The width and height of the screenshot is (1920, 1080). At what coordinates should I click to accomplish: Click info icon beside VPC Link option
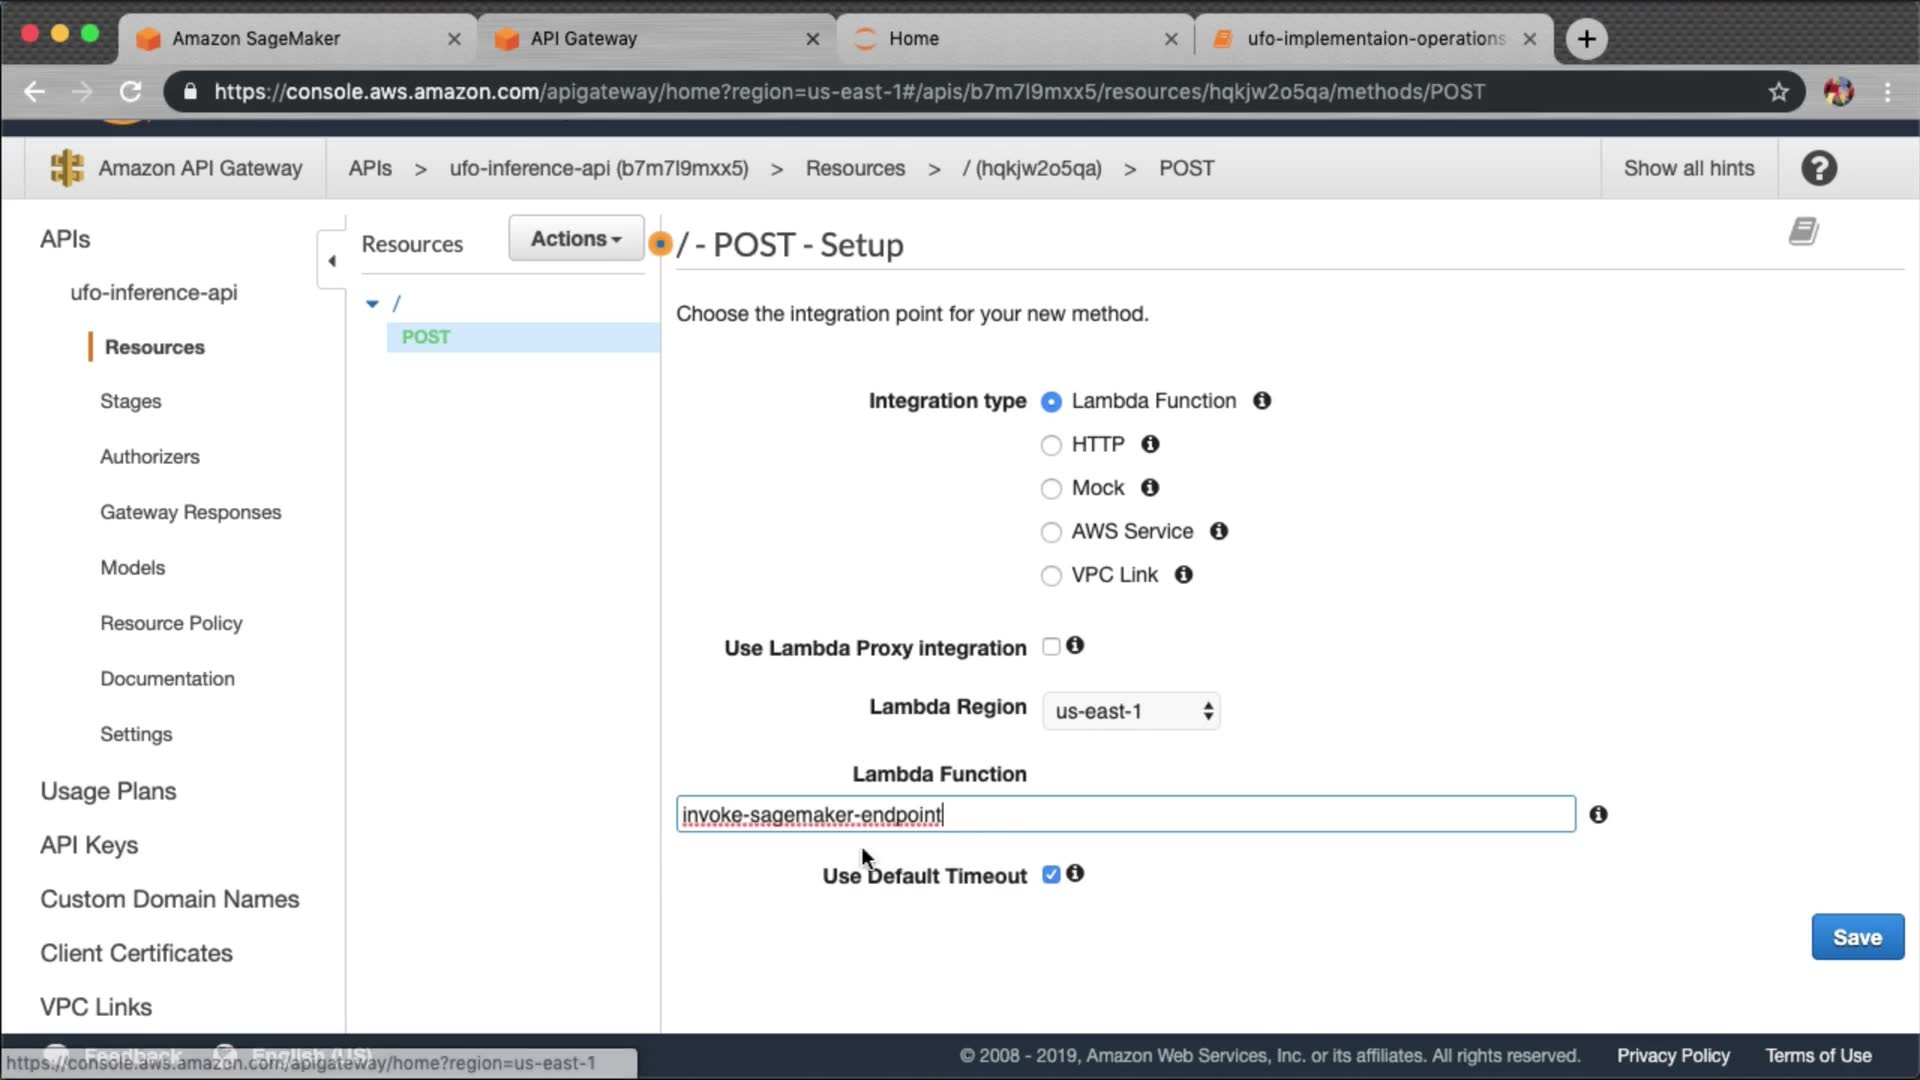pos(1183,575)
